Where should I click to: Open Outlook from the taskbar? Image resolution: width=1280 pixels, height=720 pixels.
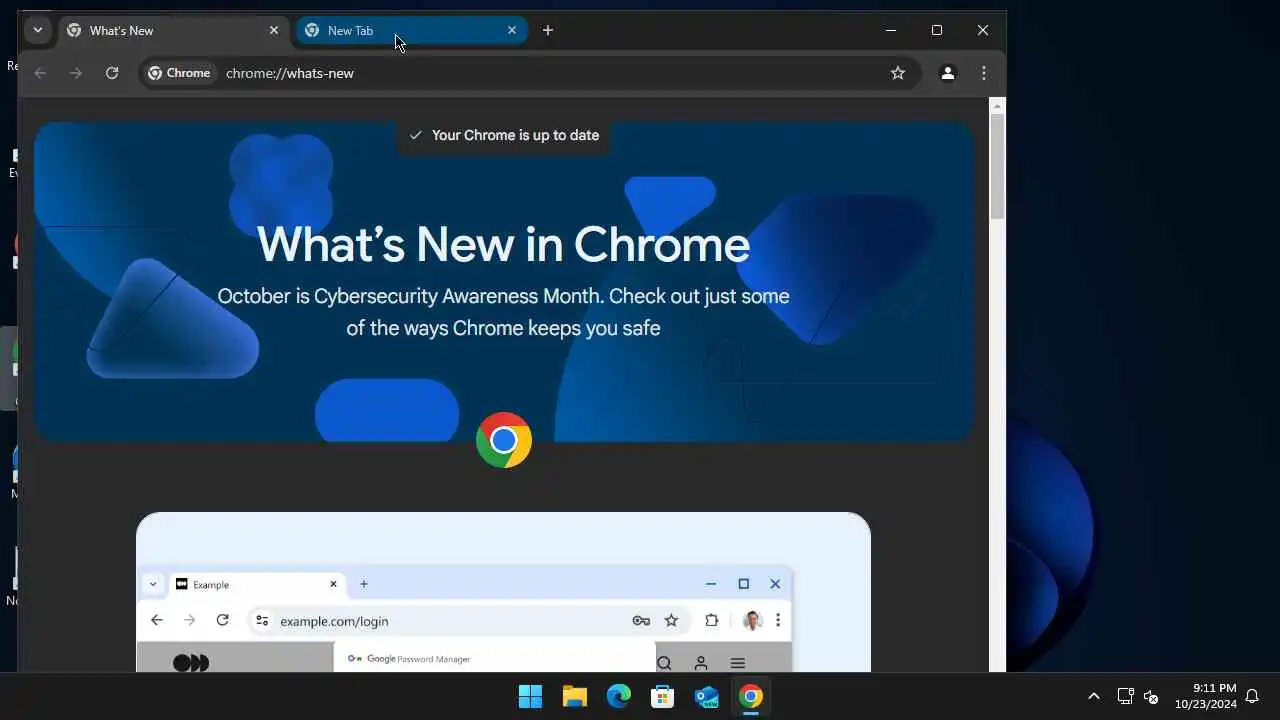click(707, 696)
